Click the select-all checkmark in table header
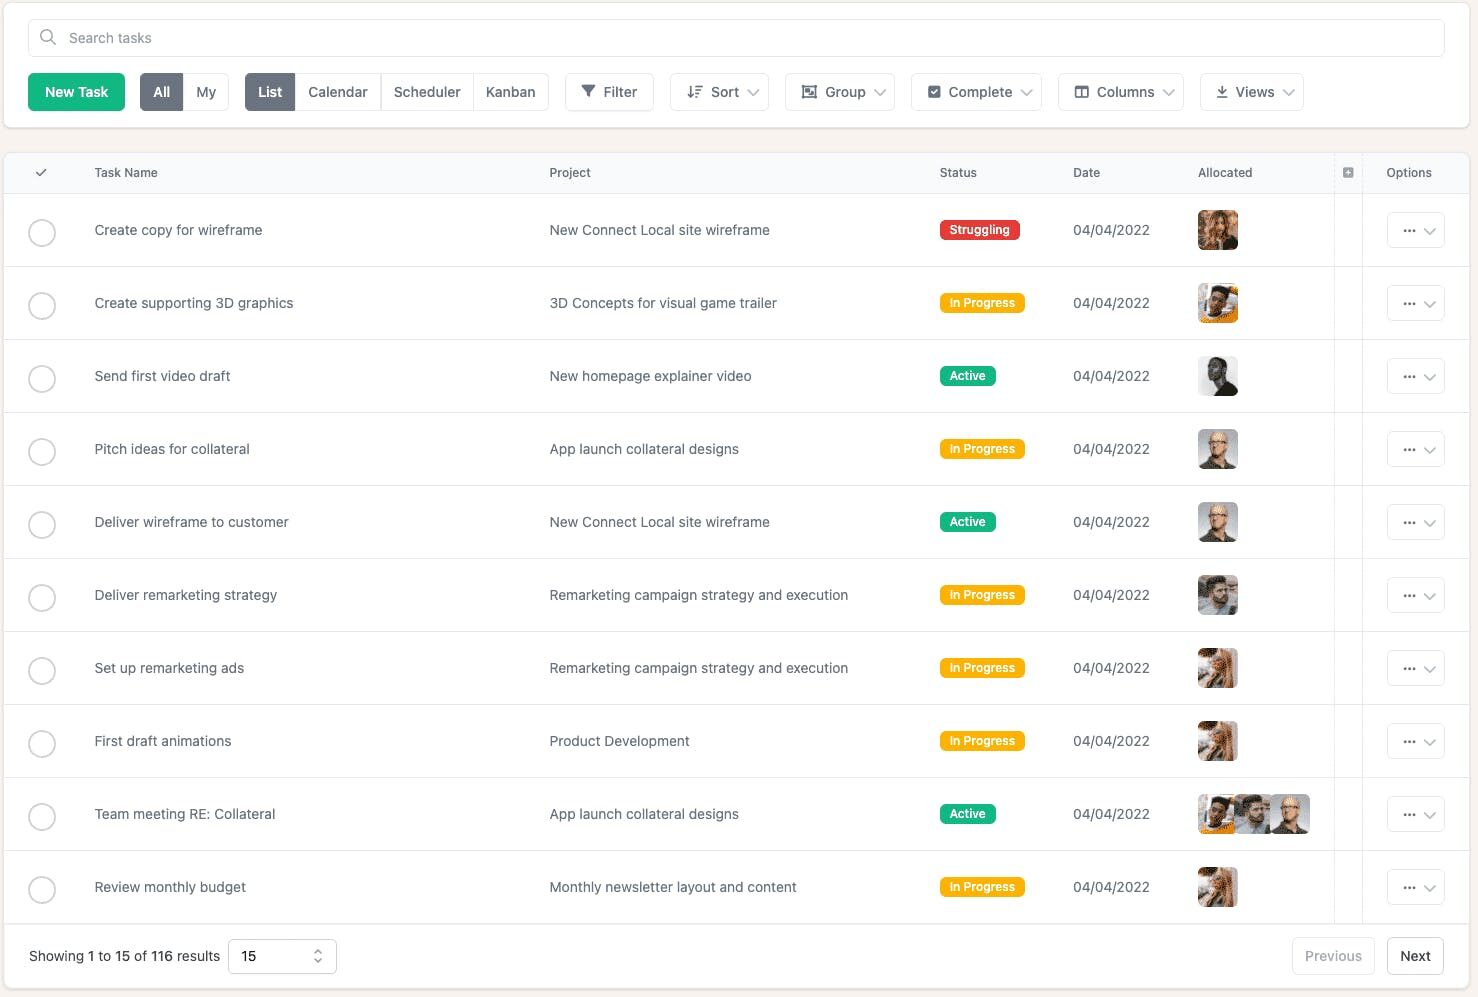1478x997 pixels. pyautogui.click(x=41, y=172)
